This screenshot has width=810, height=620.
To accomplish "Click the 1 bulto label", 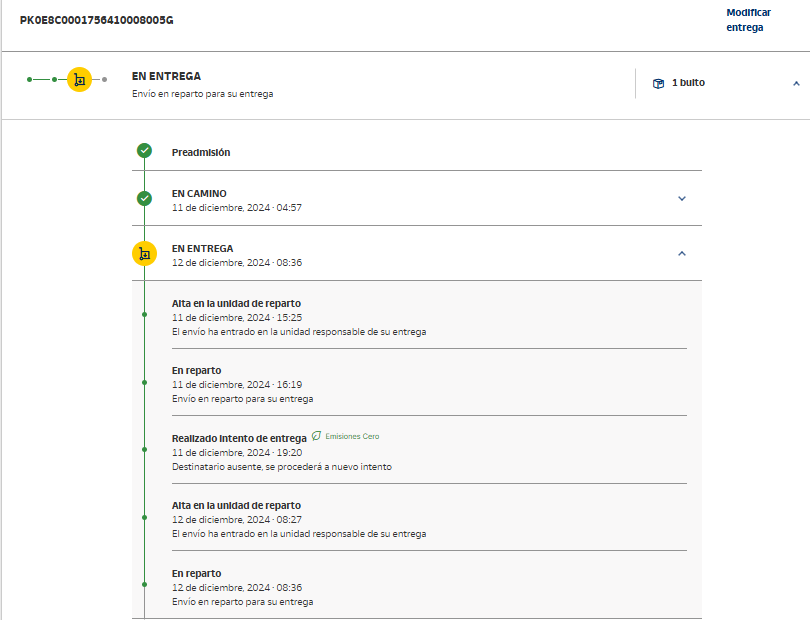I will (x=688, y=83).
